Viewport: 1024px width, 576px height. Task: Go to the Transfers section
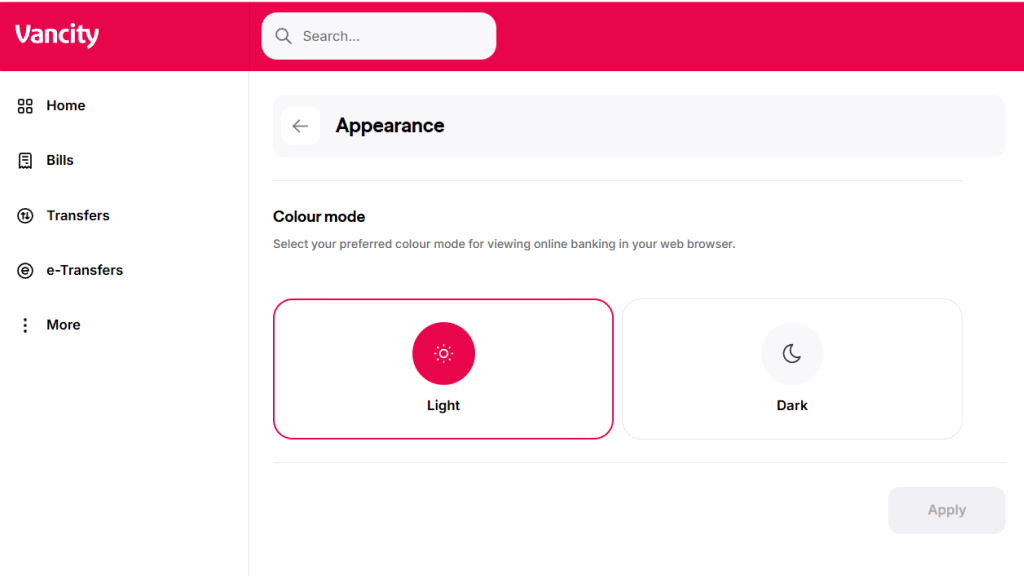tap(78, 215)
